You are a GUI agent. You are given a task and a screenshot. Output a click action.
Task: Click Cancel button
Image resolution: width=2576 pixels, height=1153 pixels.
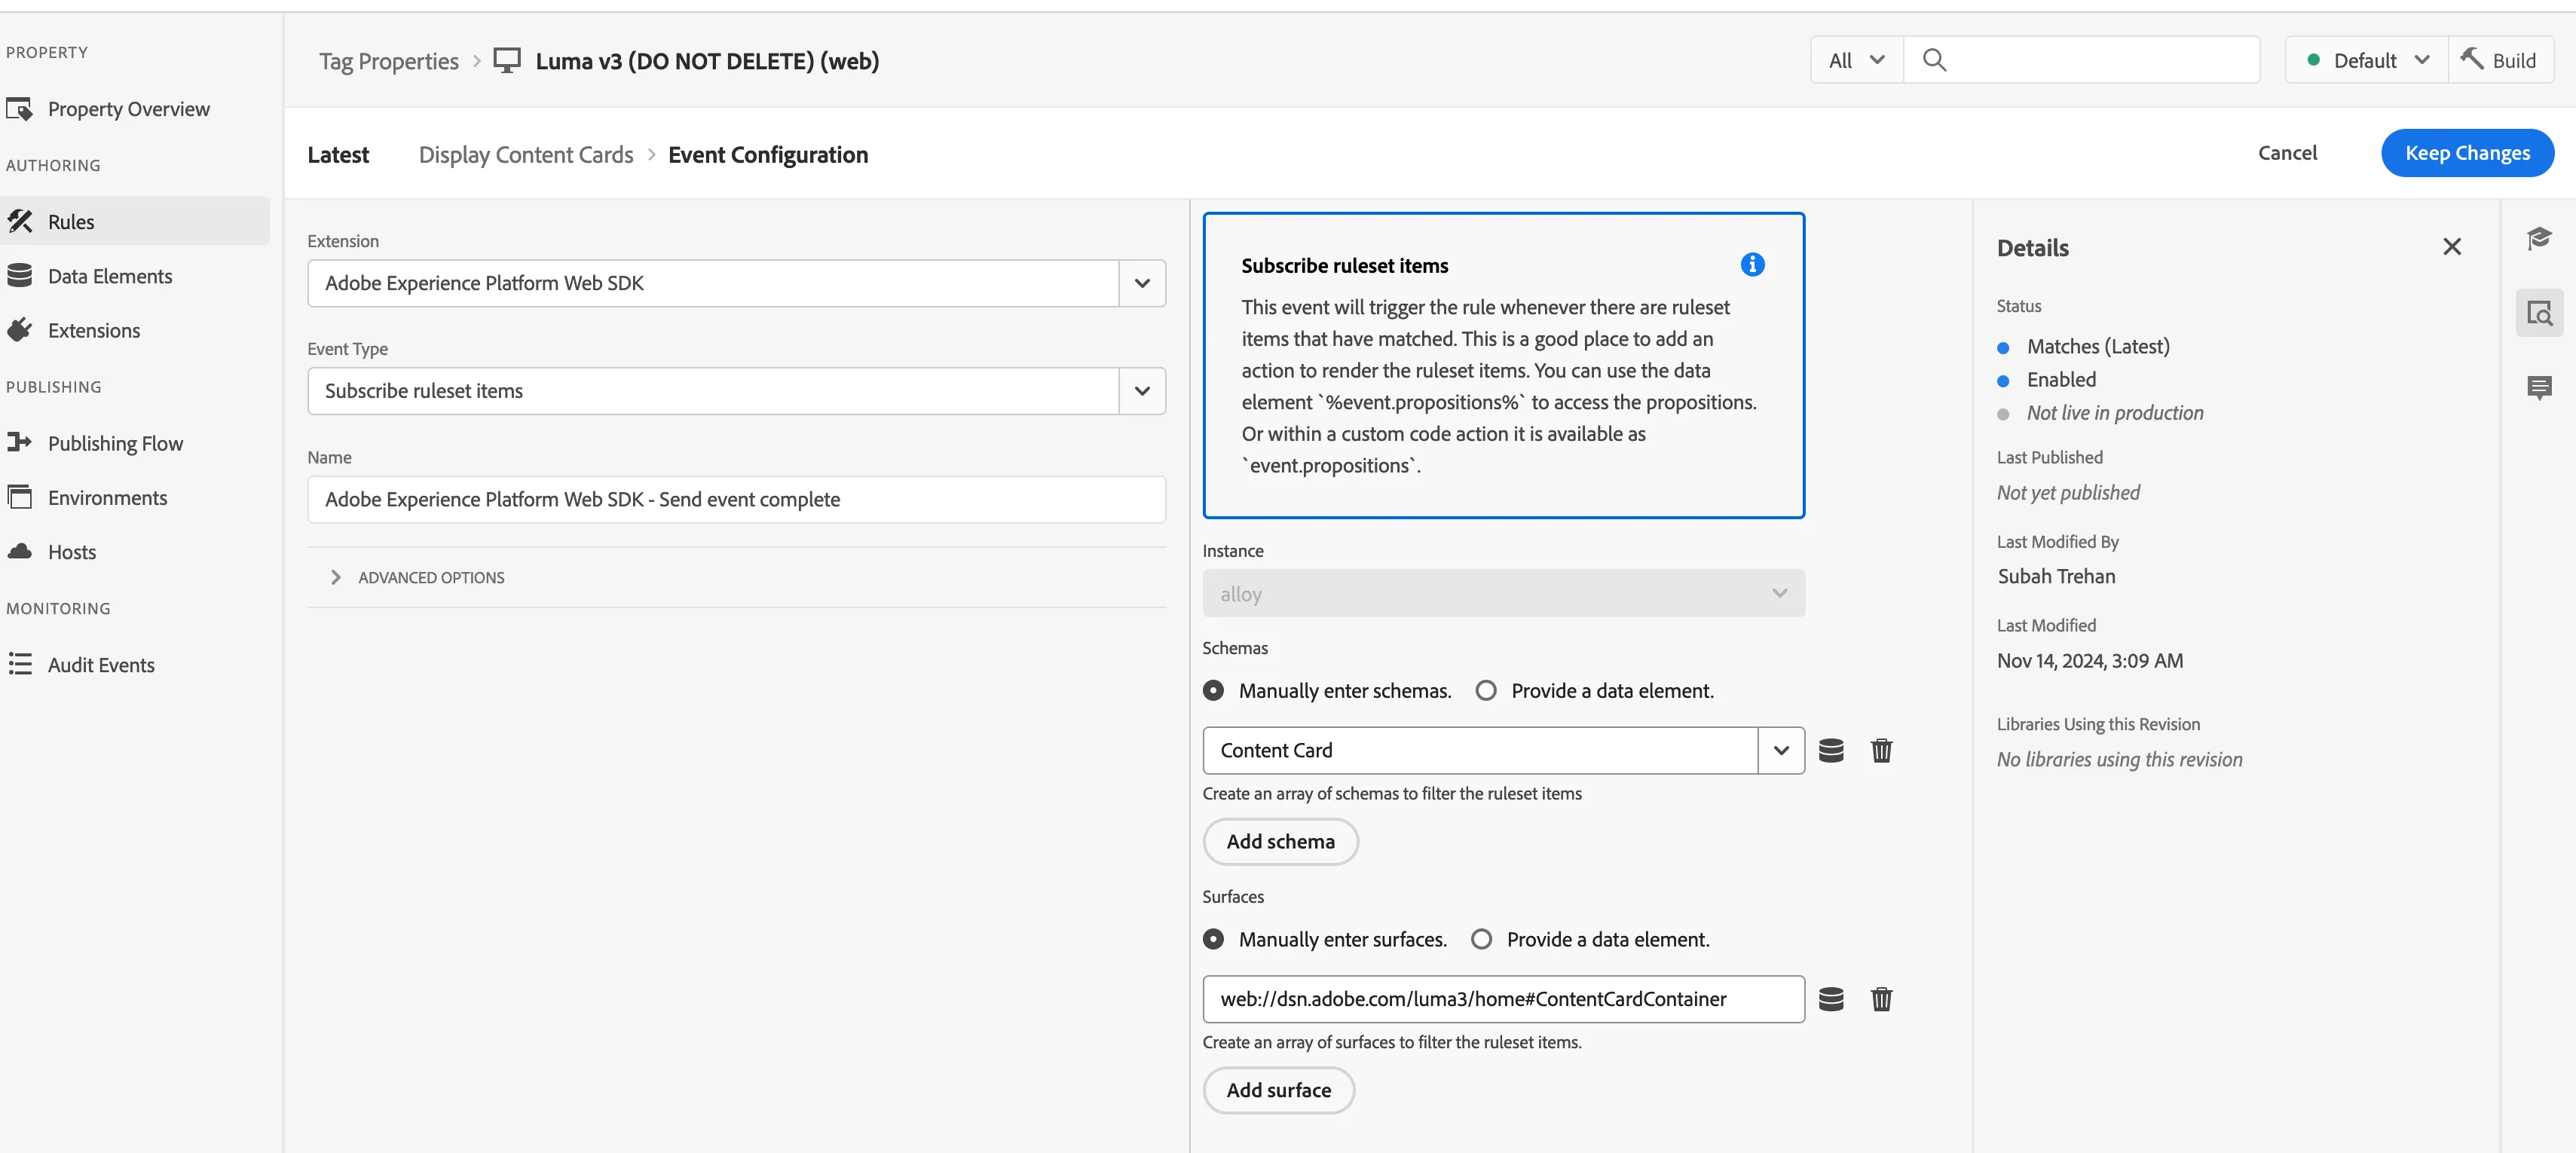point(2287,153)
